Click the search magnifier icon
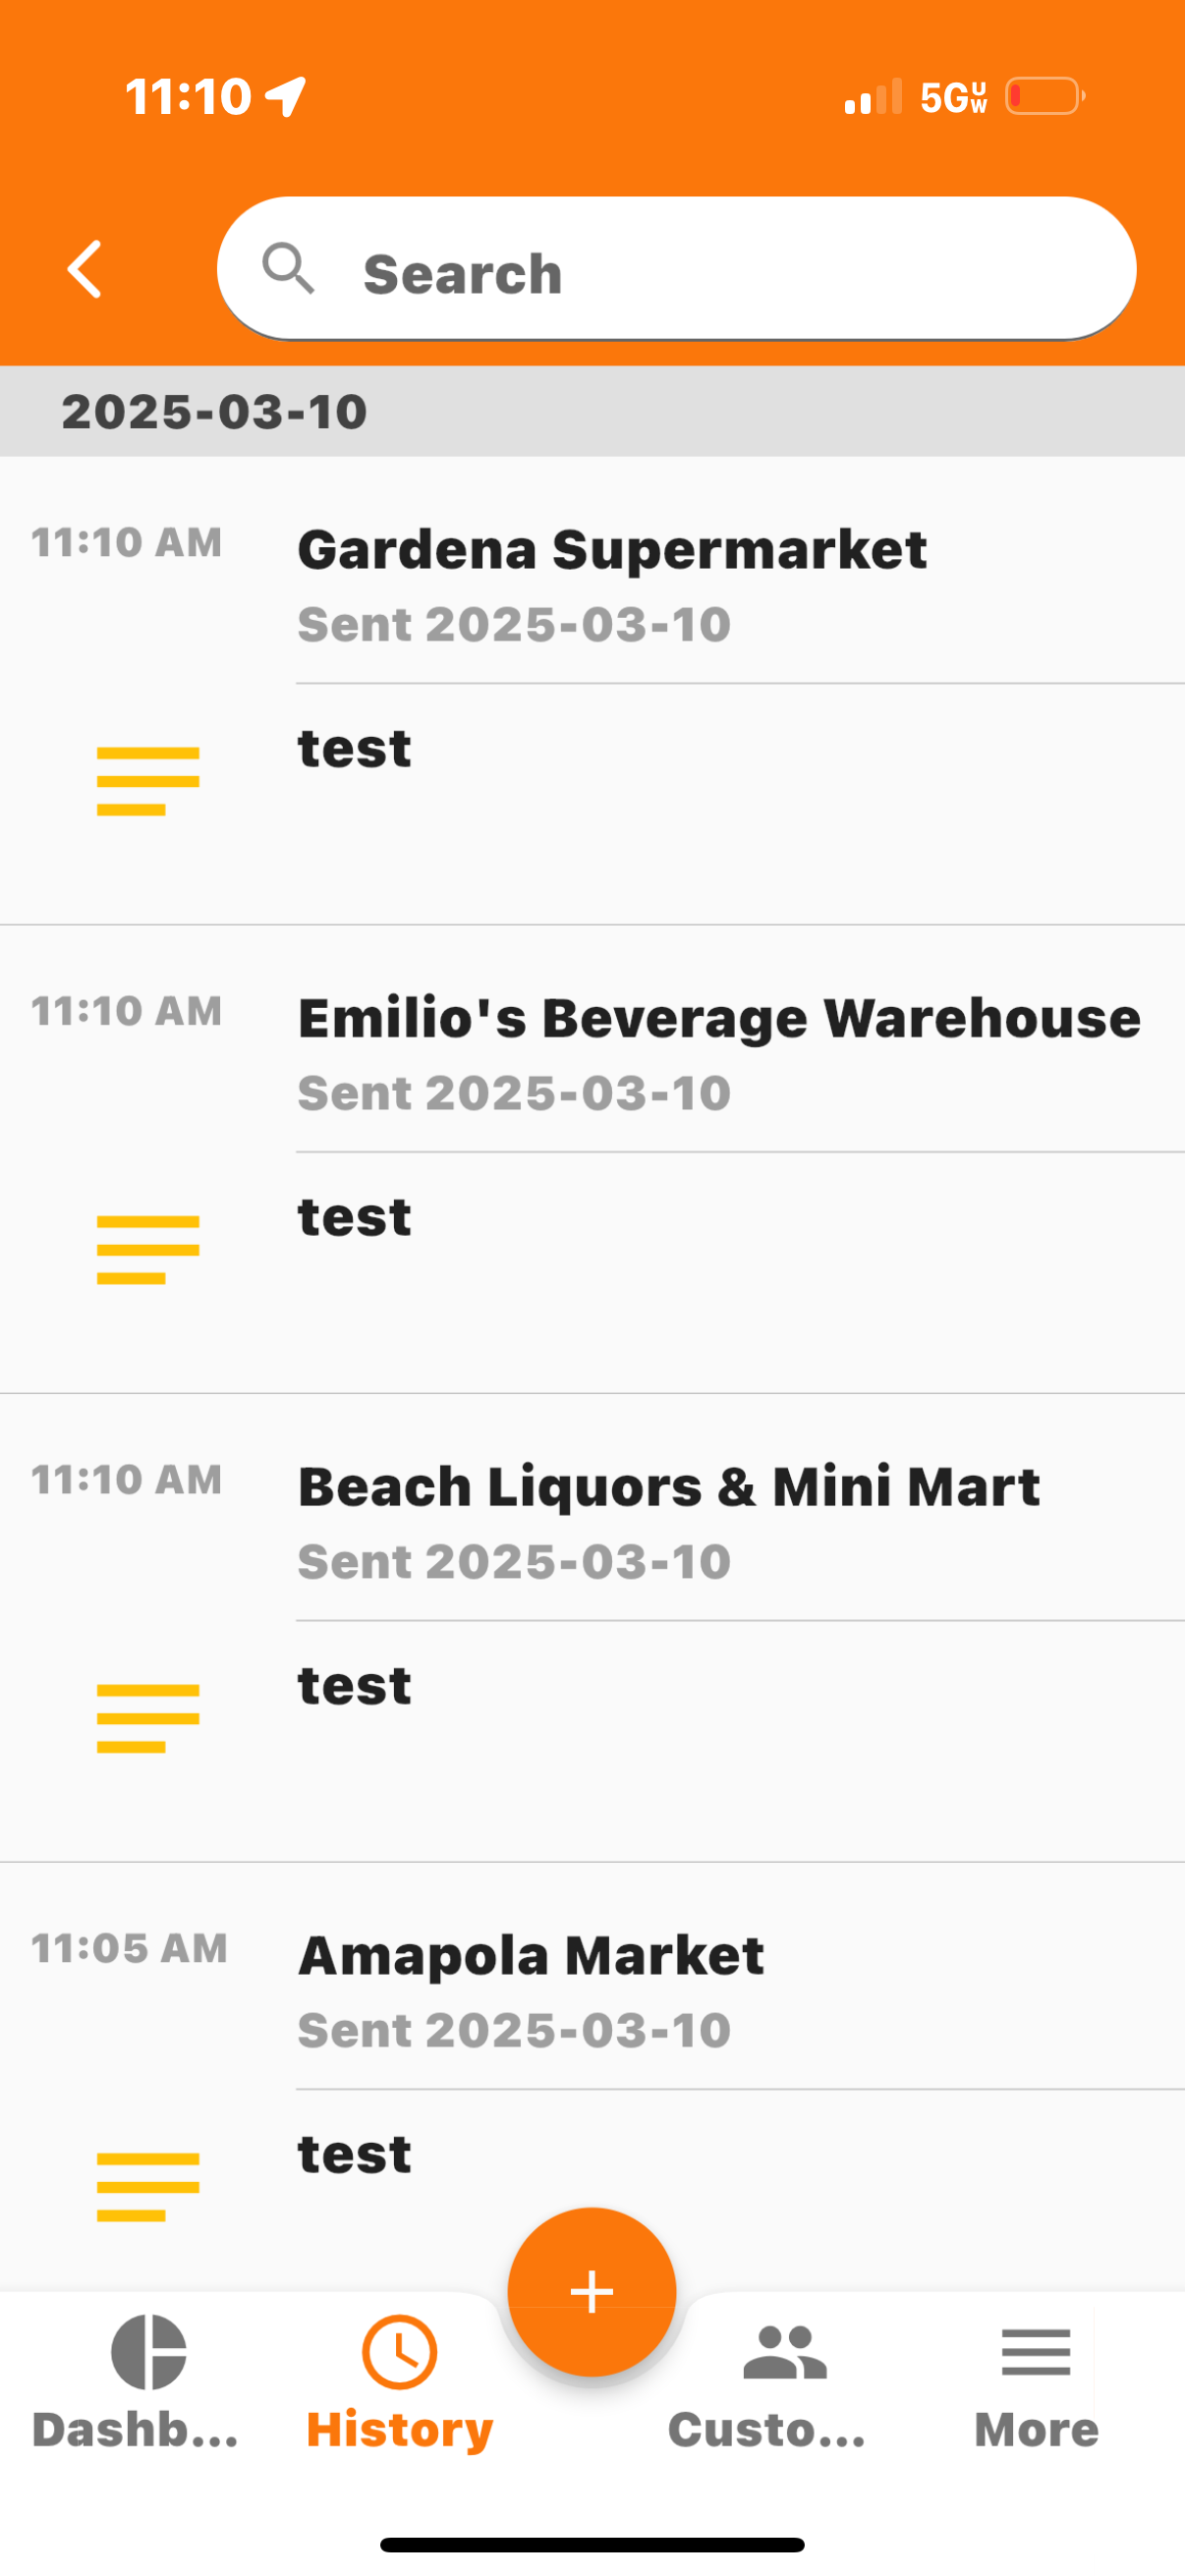Screen dimensions: 1185x2576 coord(288,269)
